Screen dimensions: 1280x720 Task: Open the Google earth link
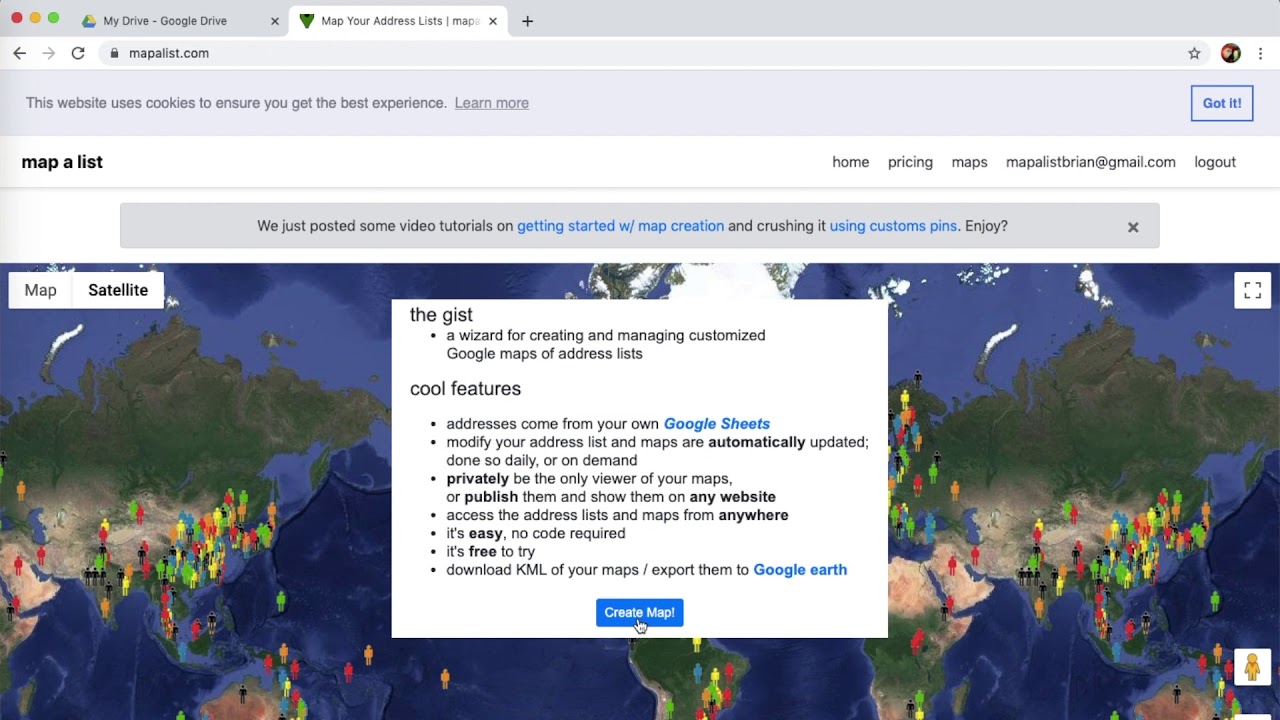(800, 570)
